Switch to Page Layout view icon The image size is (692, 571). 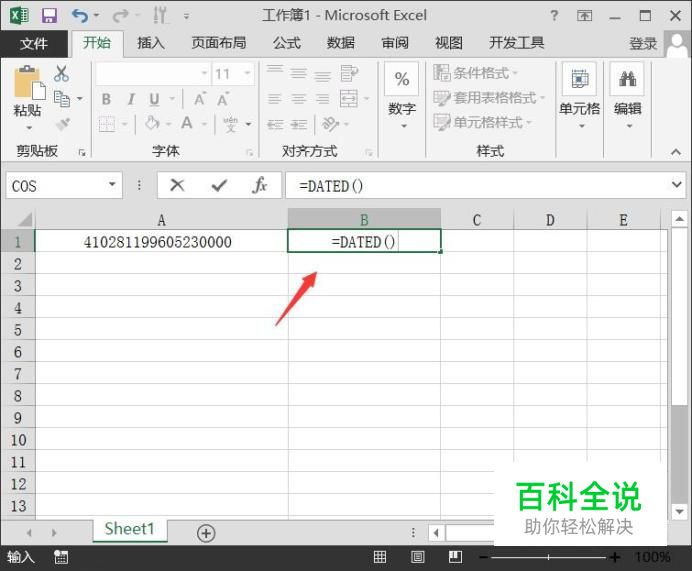(417, 557)
